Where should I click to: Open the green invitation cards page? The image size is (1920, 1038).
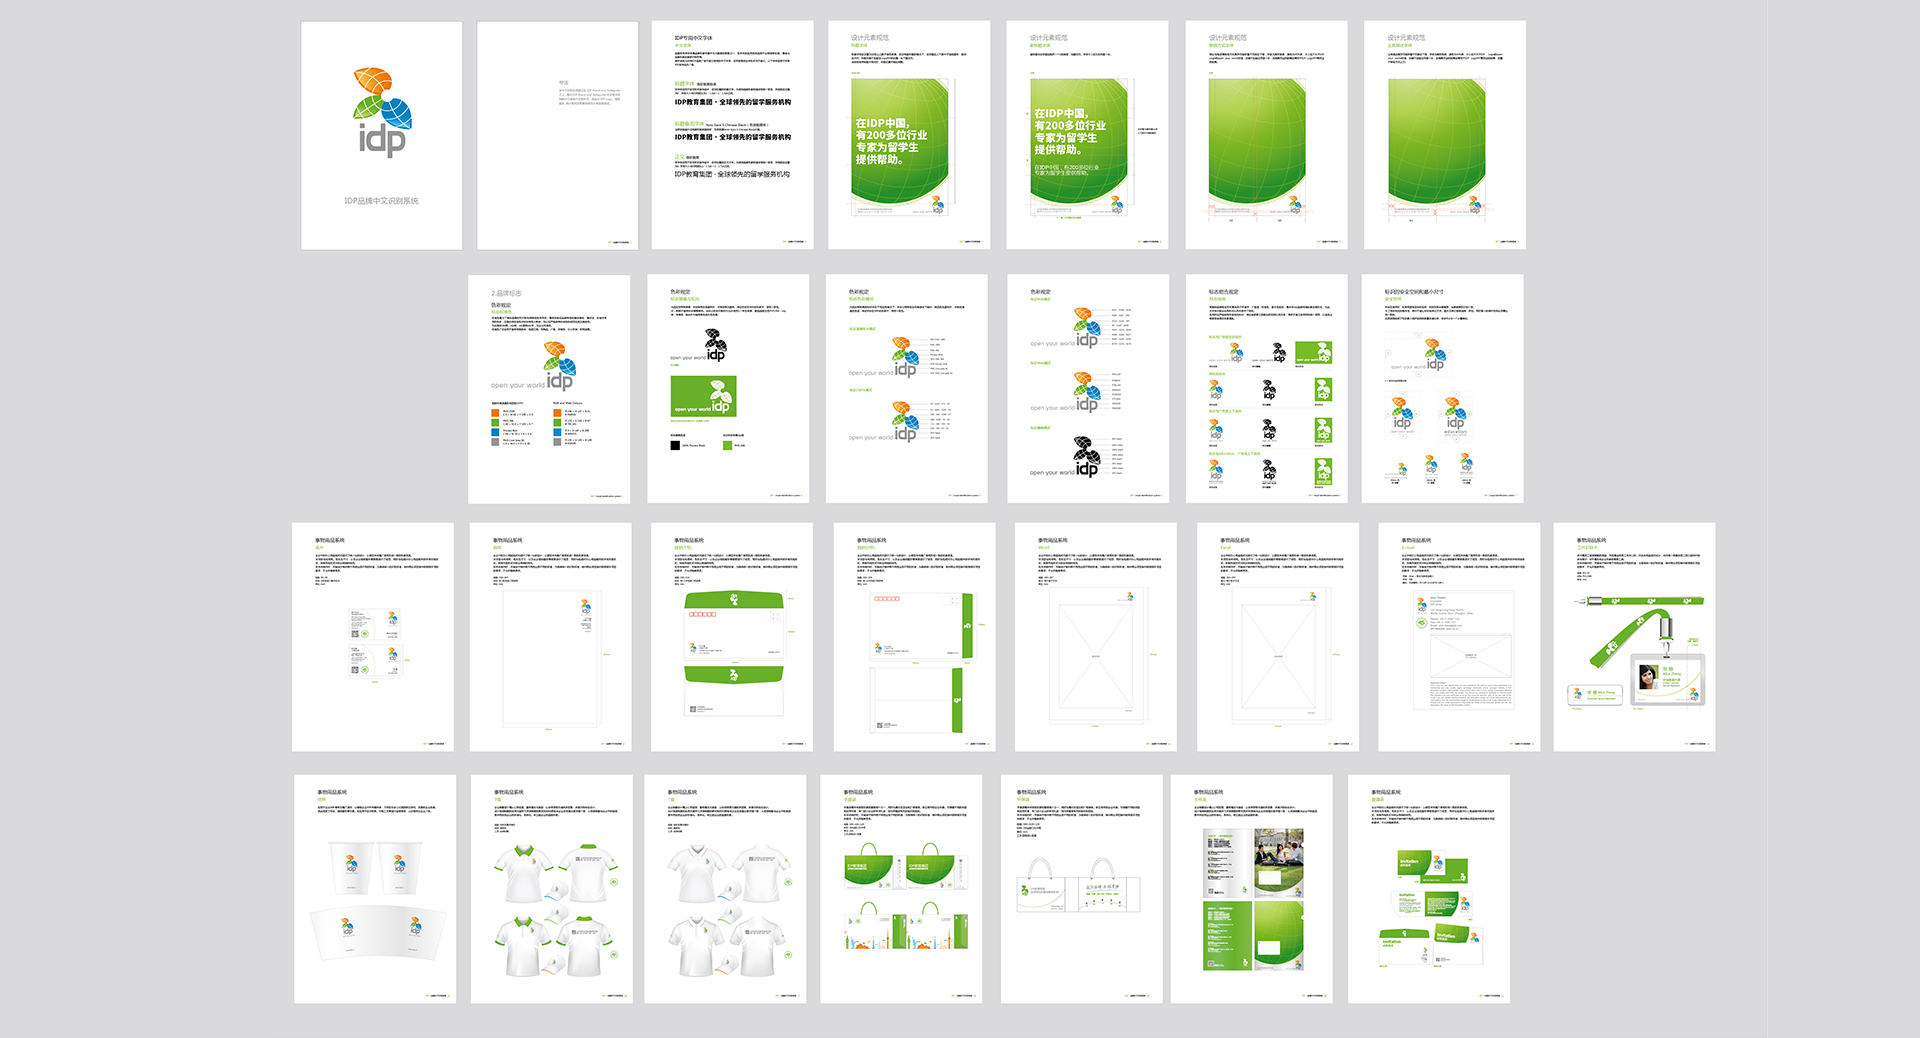click(1428, 889)
